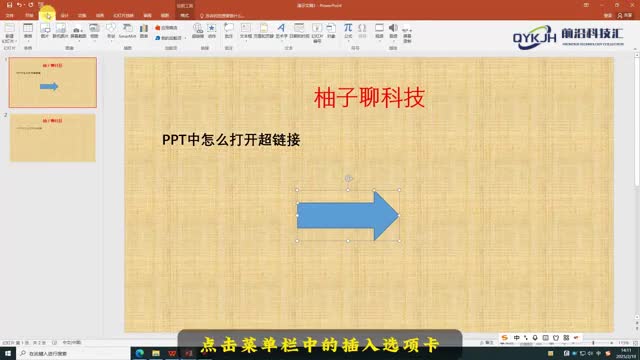Insert an Equation with the pi icon

pyautogui.click(x=348, y=31)
